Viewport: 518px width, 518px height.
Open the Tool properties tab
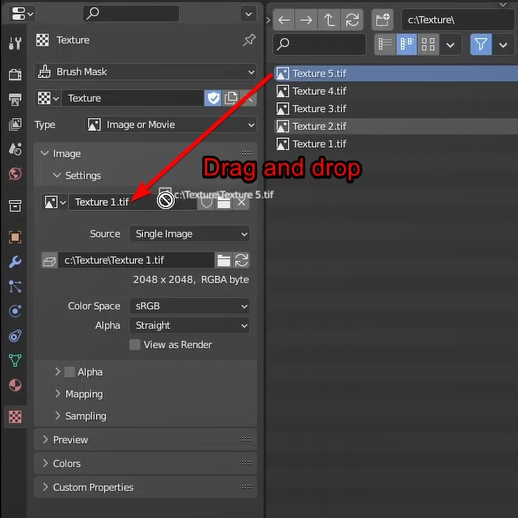click(x=15, y=43)
